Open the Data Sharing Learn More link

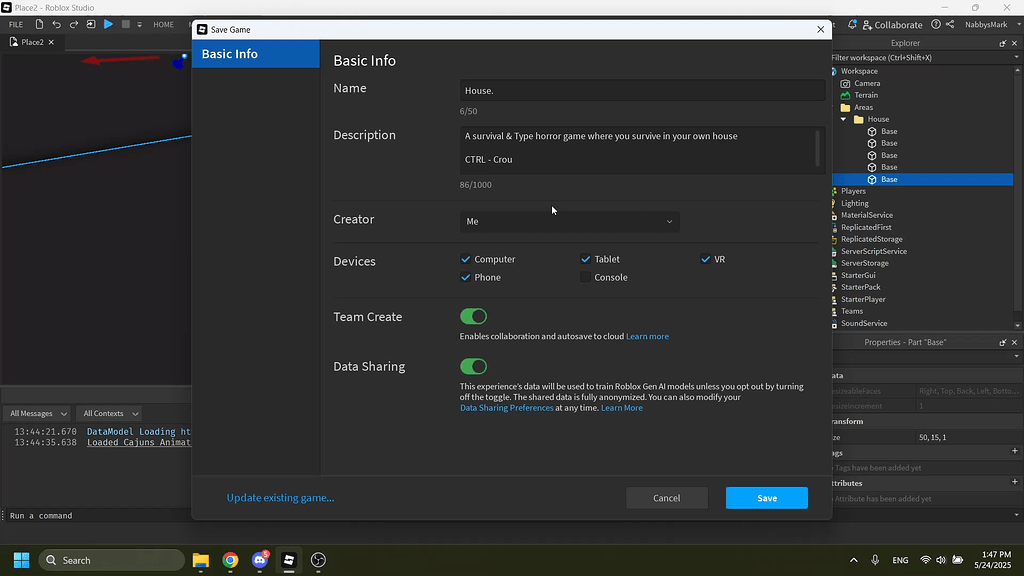[x=622, y=408]
